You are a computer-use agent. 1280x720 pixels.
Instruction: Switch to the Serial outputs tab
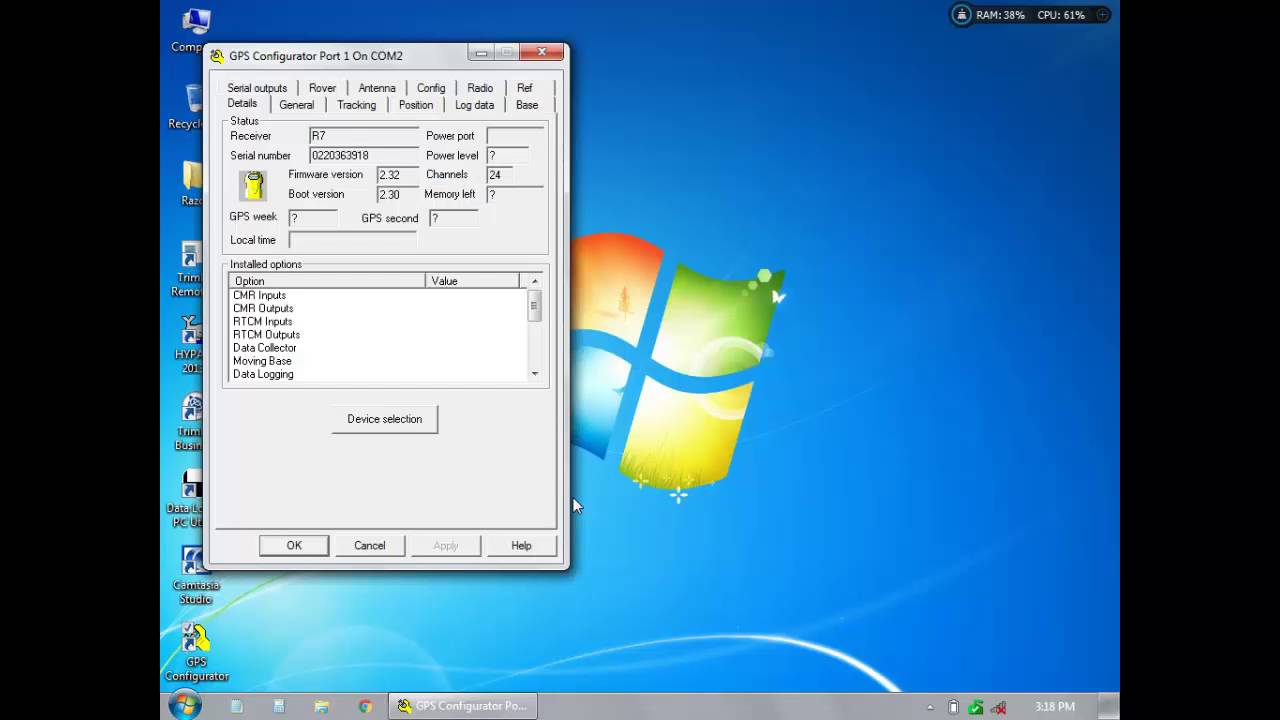point(257,88)
